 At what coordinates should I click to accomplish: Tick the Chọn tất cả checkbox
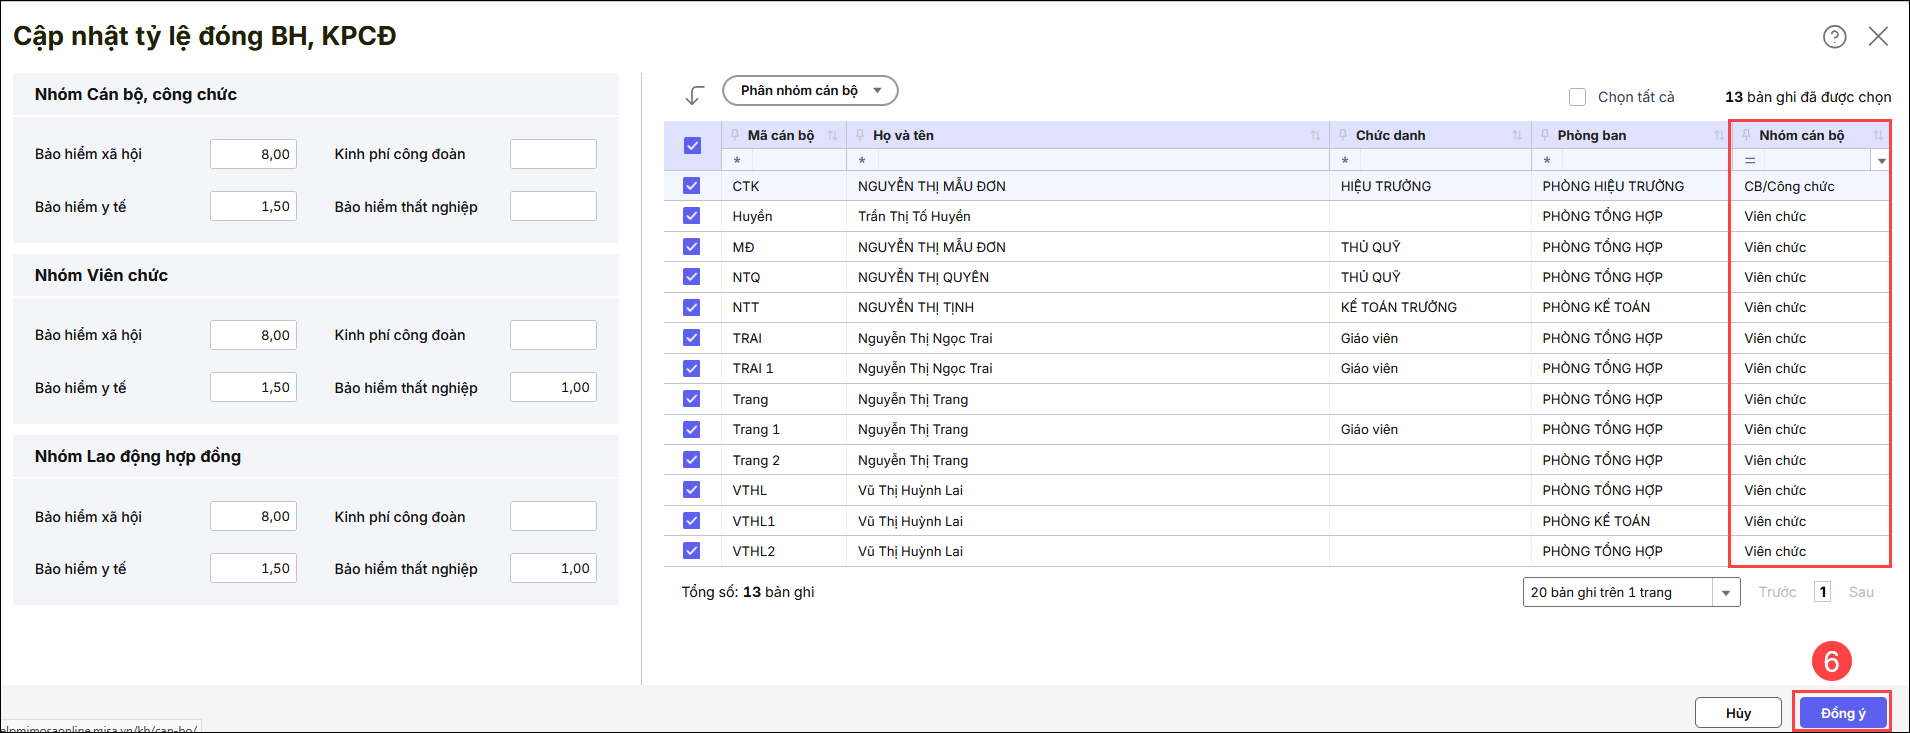point(1578,97)
